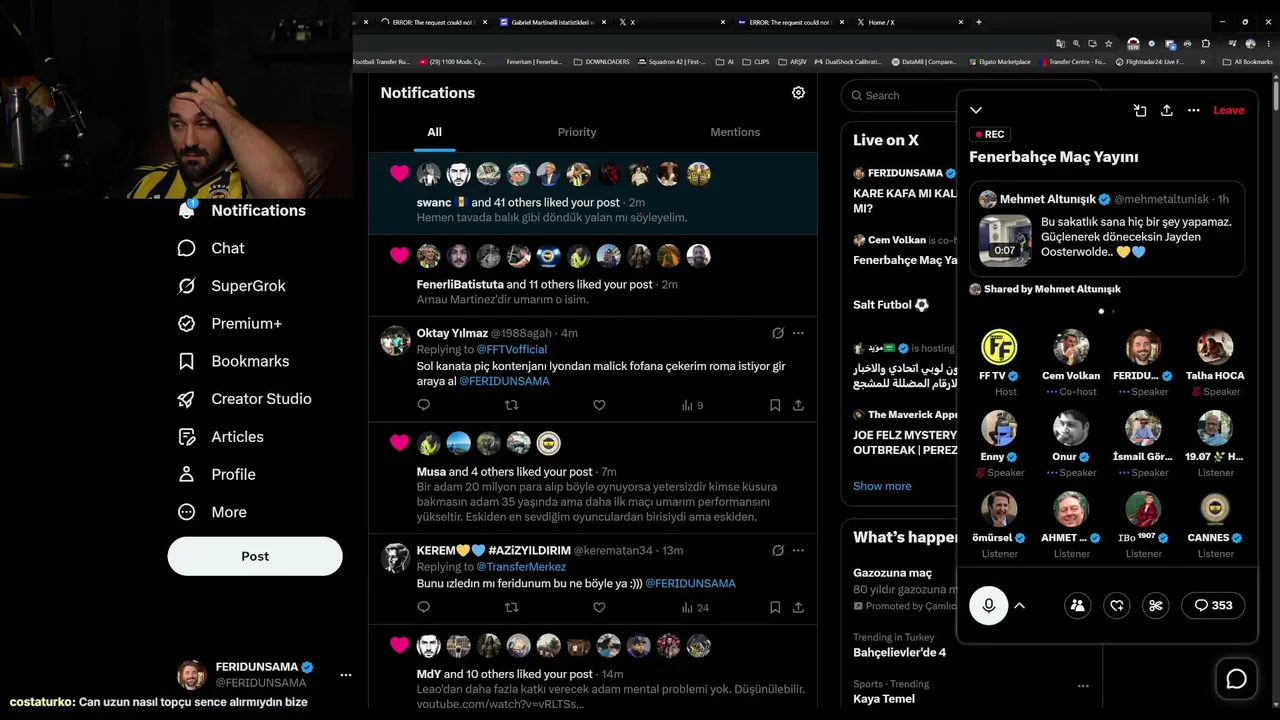Pop out the Space panel to dock

coord(1139,110)
